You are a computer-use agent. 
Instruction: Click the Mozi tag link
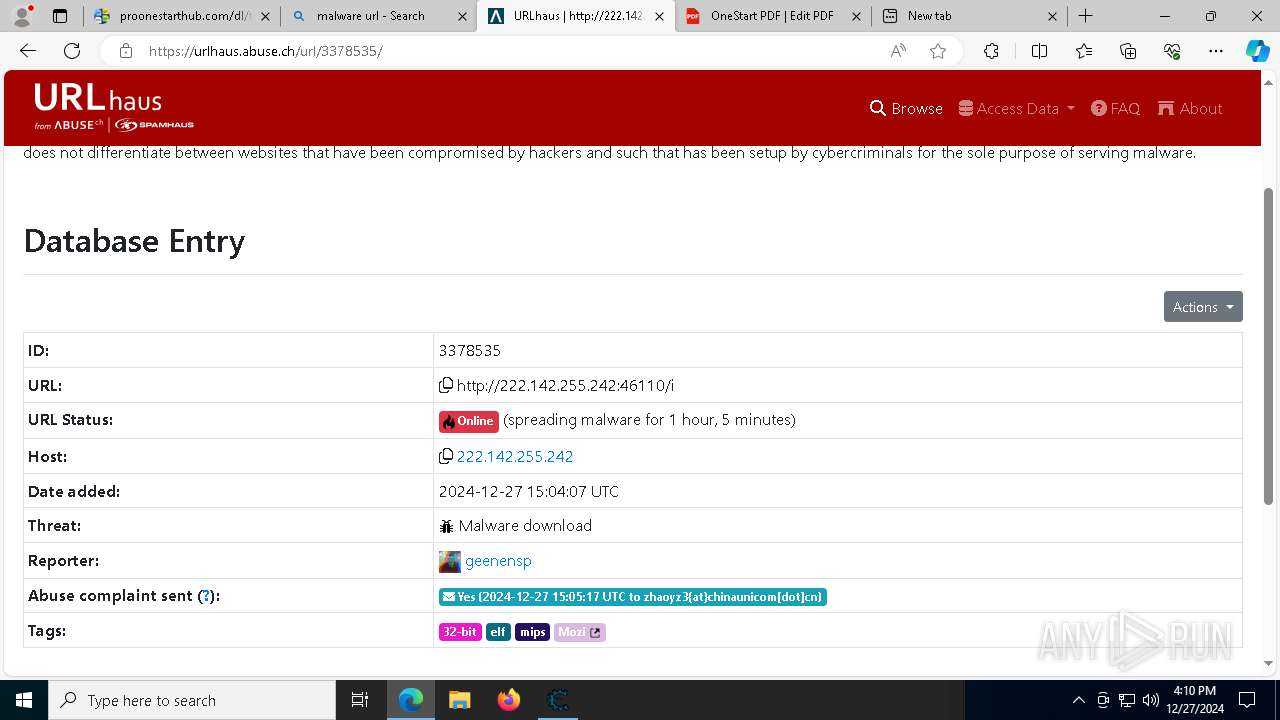click(x=580, y=632)
